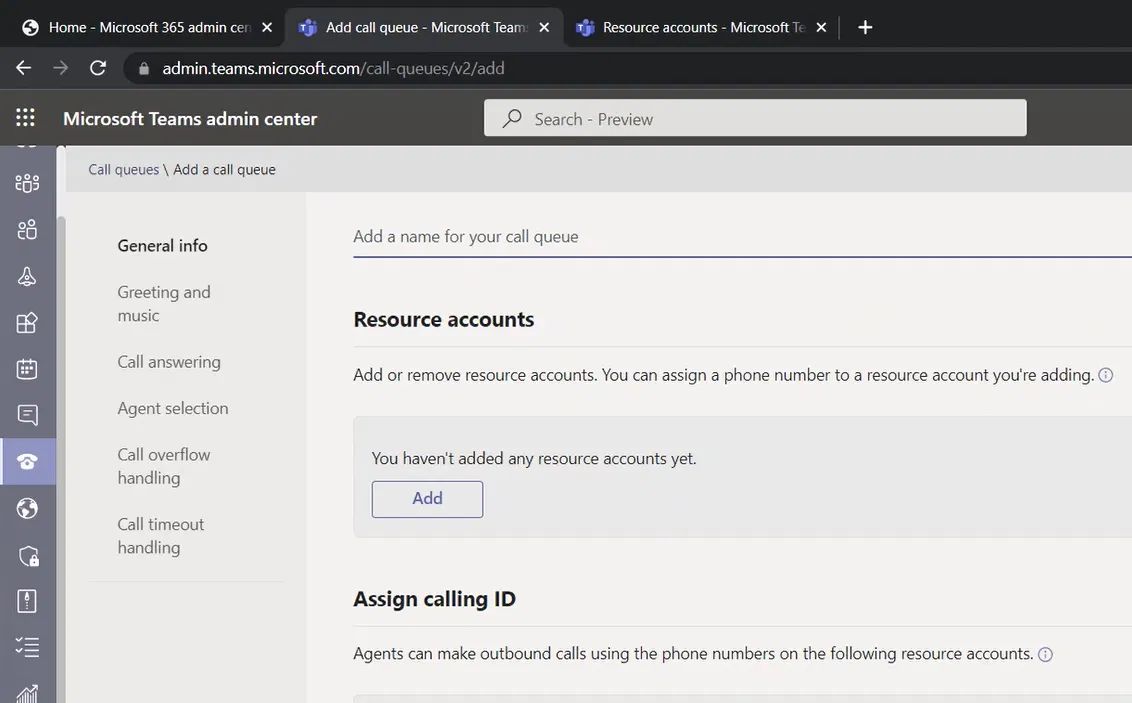This screenshot has height=703, width=1132.
Task: Open Messaging policies chat icon in the sidebar
Action: 27,415
